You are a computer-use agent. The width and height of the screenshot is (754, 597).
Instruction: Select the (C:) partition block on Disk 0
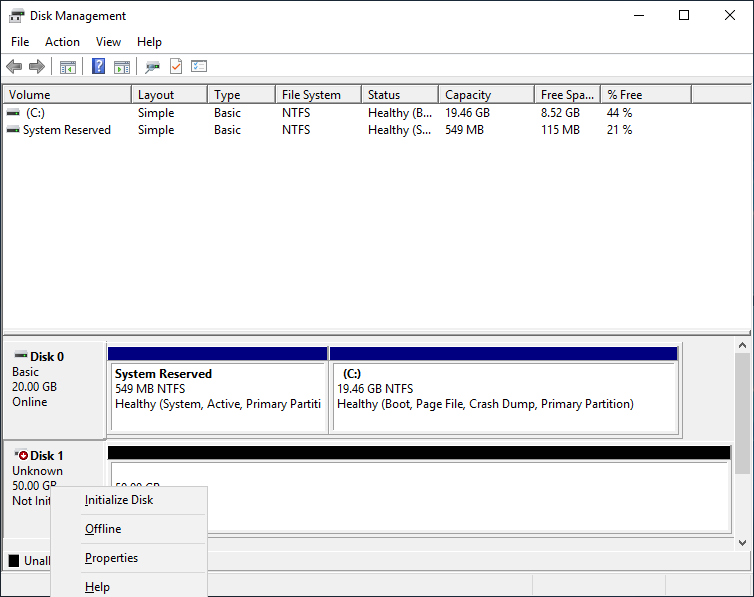[504, 390]
